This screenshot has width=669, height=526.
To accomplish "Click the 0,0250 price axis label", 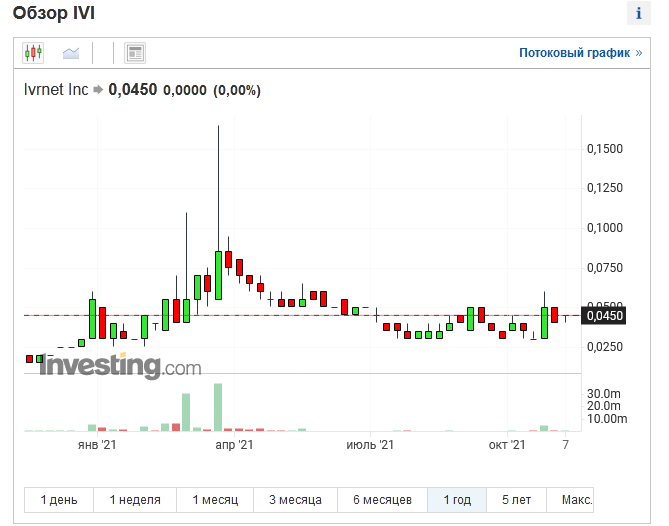I will (605, 347).
